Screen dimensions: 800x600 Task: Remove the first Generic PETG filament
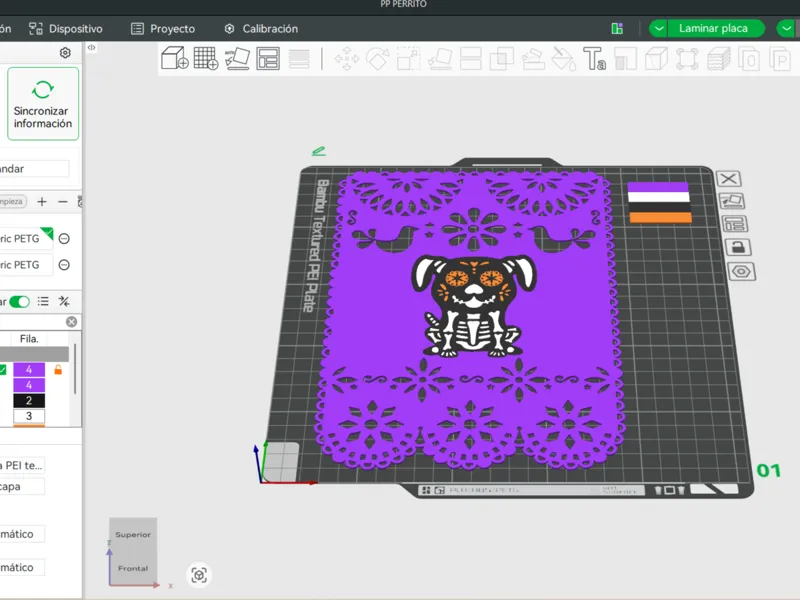point(64,238)
